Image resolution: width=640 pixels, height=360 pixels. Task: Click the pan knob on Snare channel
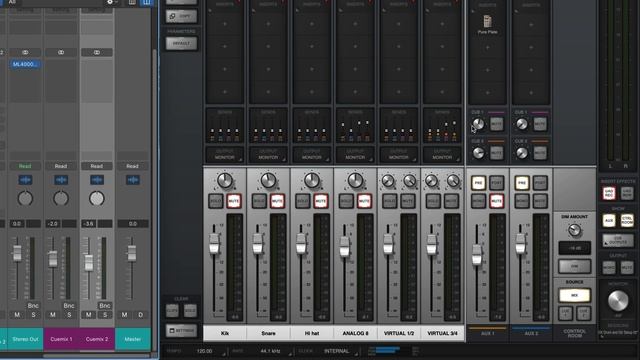268,180
